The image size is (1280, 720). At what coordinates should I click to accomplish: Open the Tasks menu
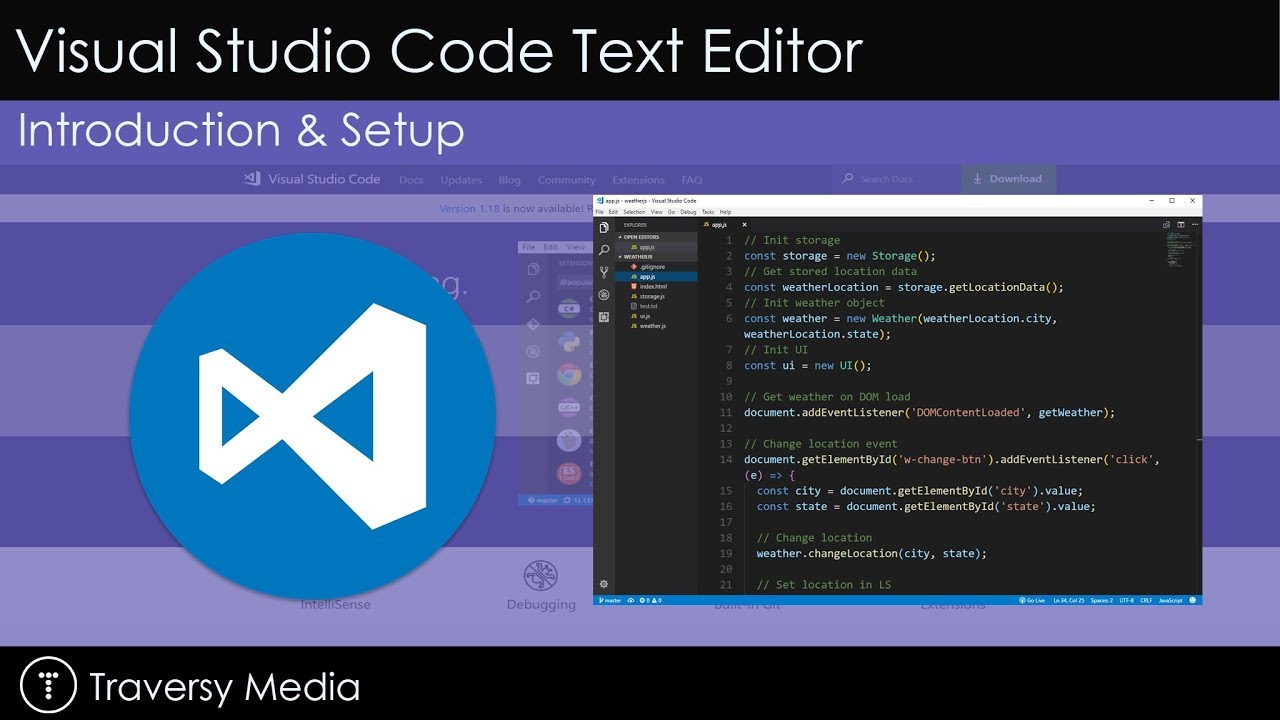708,212
